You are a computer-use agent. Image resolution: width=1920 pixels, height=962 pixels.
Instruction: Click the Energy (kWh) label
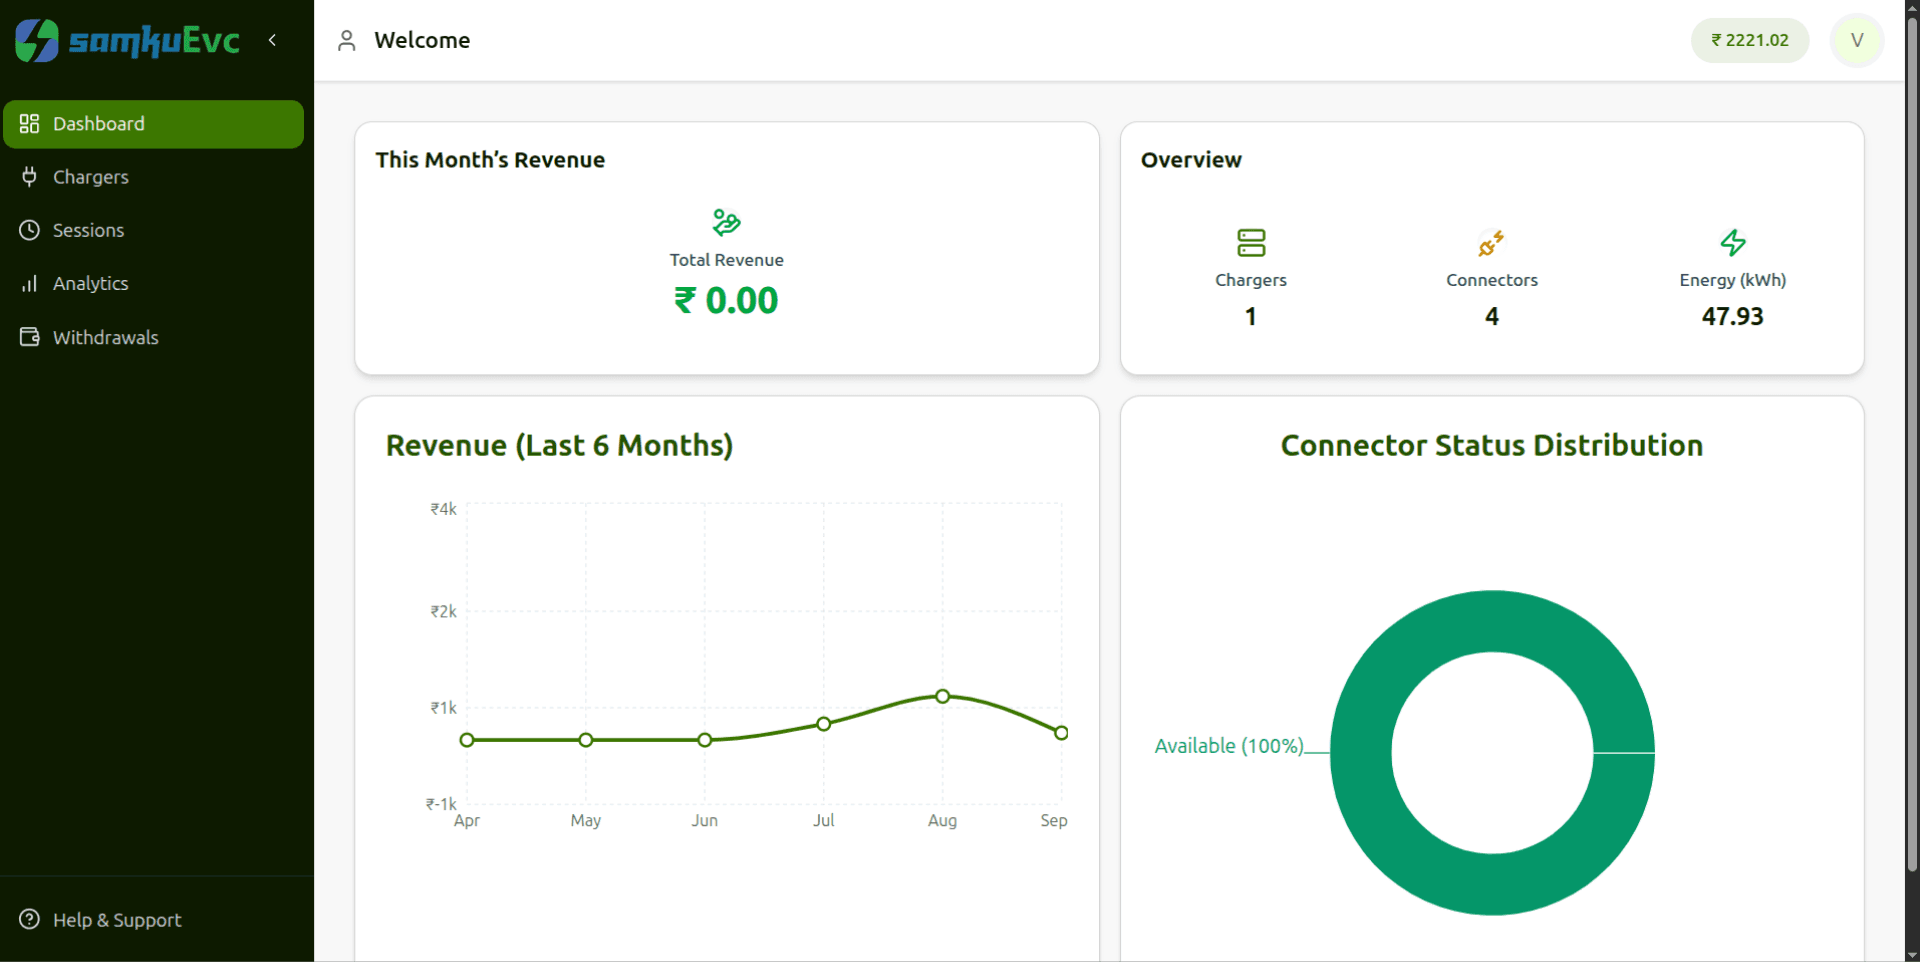click(1733, 280)
